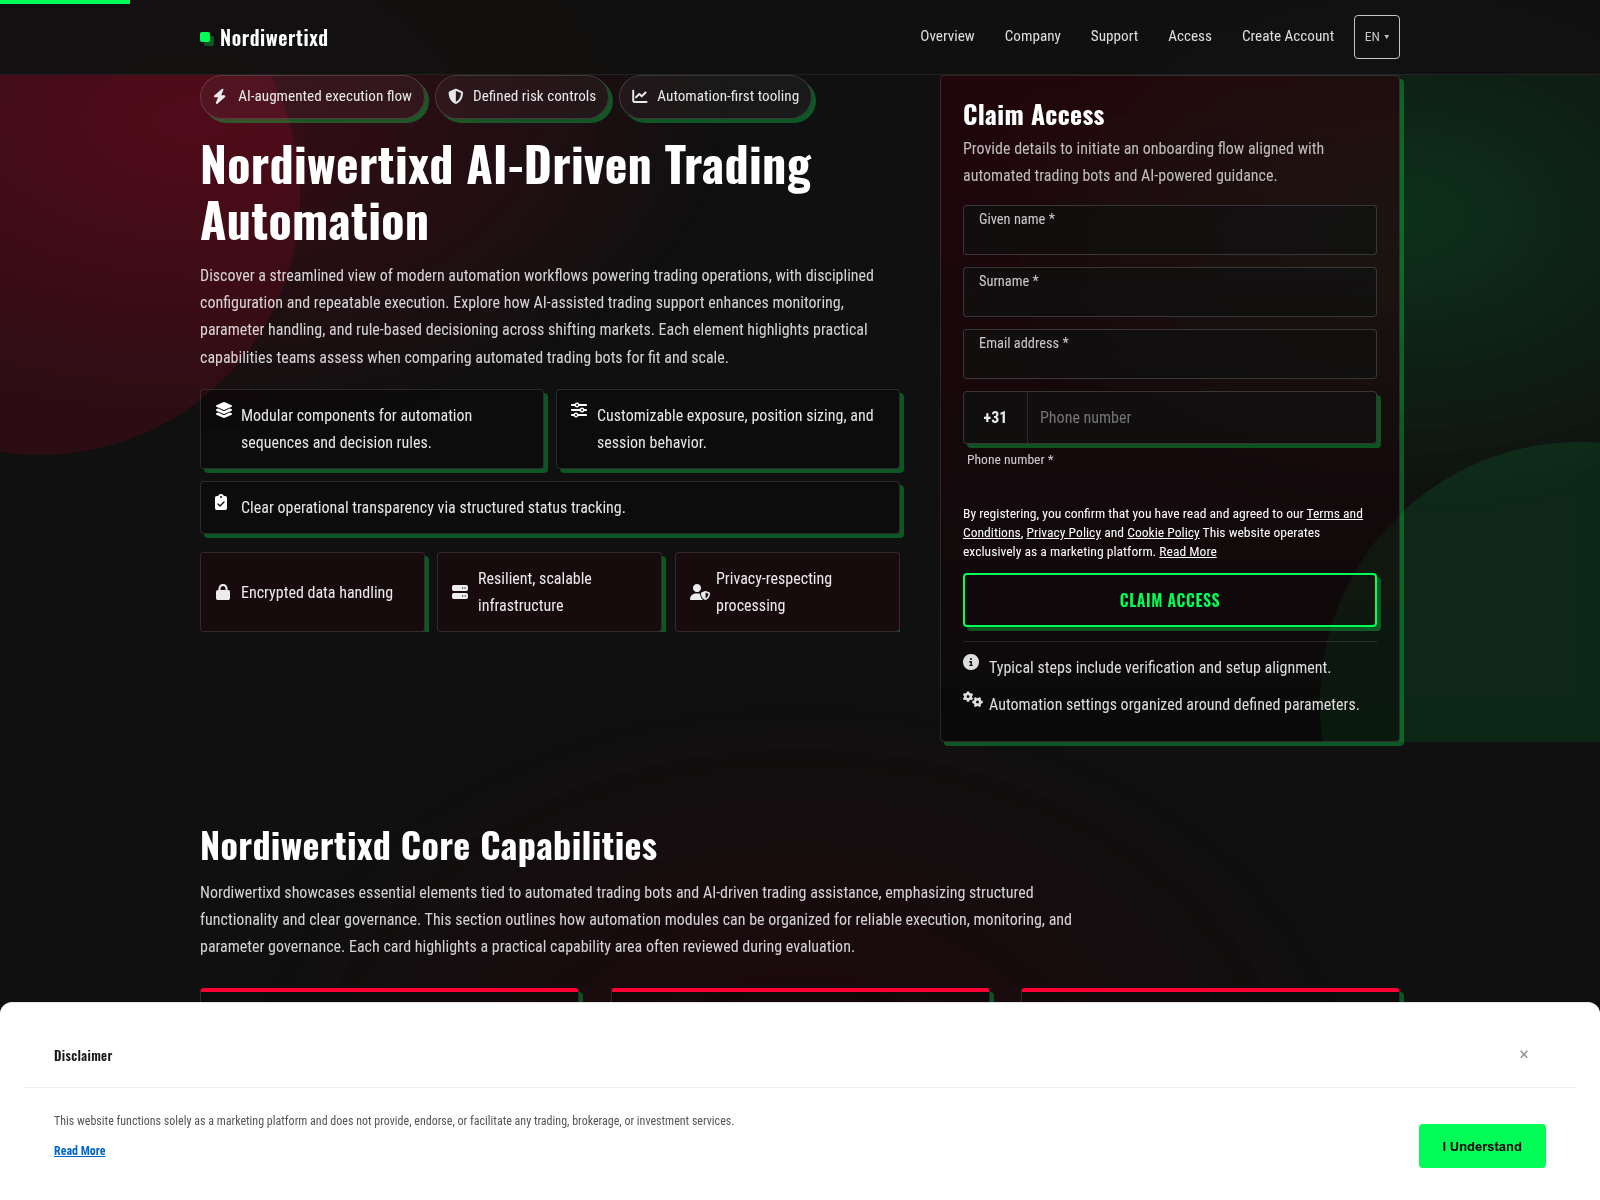Click the layers icon for Modular components

[x=224, y=410]
